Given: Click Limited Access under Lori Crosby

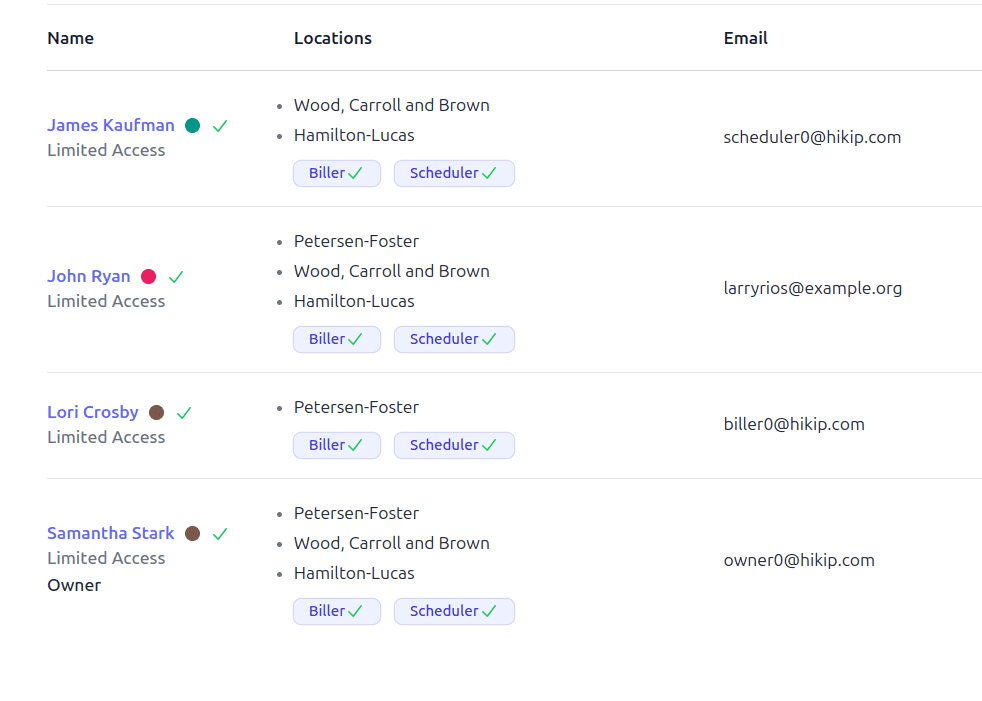Looking at the screenshot, I should pyautogui.click(x=106, y=437).
